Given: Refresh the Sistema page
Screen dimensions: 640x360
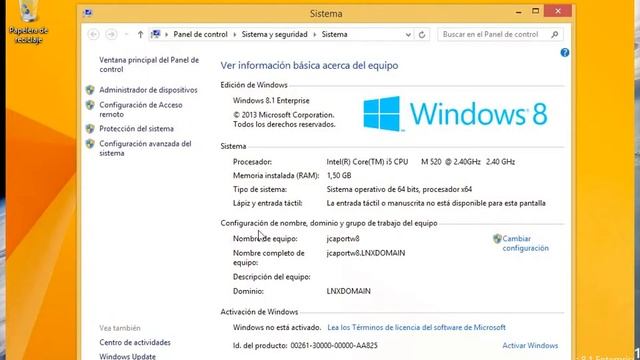Looking at the screenshot, I should 422,35.
